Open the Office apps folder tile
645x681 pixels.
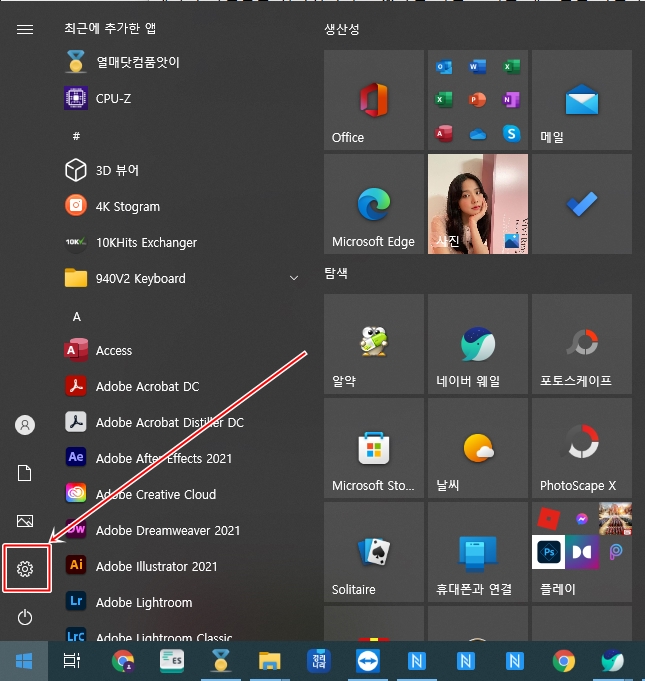[478, 100]
